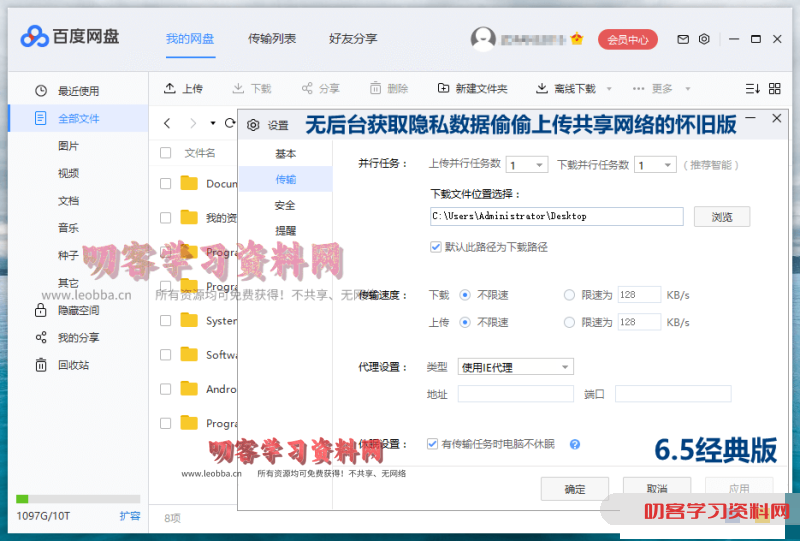Viewport: 800px width, 541px height.
Task: Open 回收站 recycle bin in sidebar
Action: 78,365
